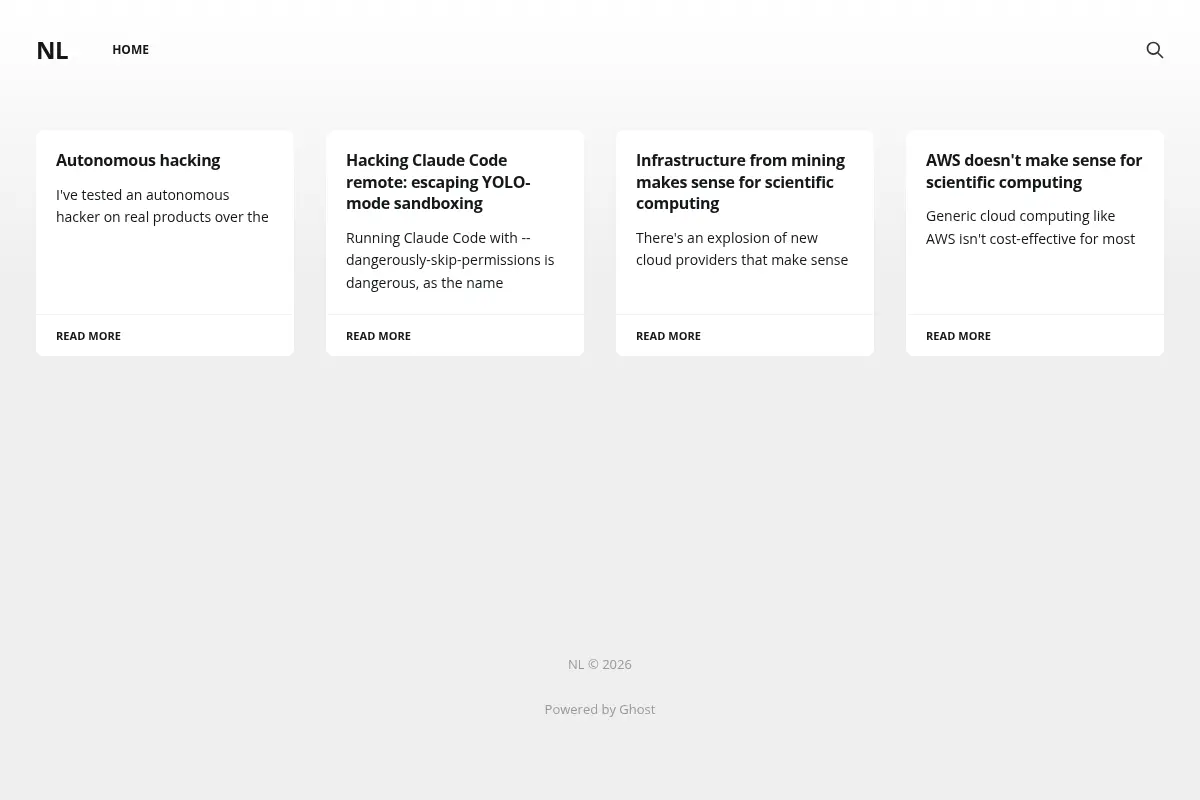Click excerpt 'I've tested an autonomous hacker'

[162, 206]
